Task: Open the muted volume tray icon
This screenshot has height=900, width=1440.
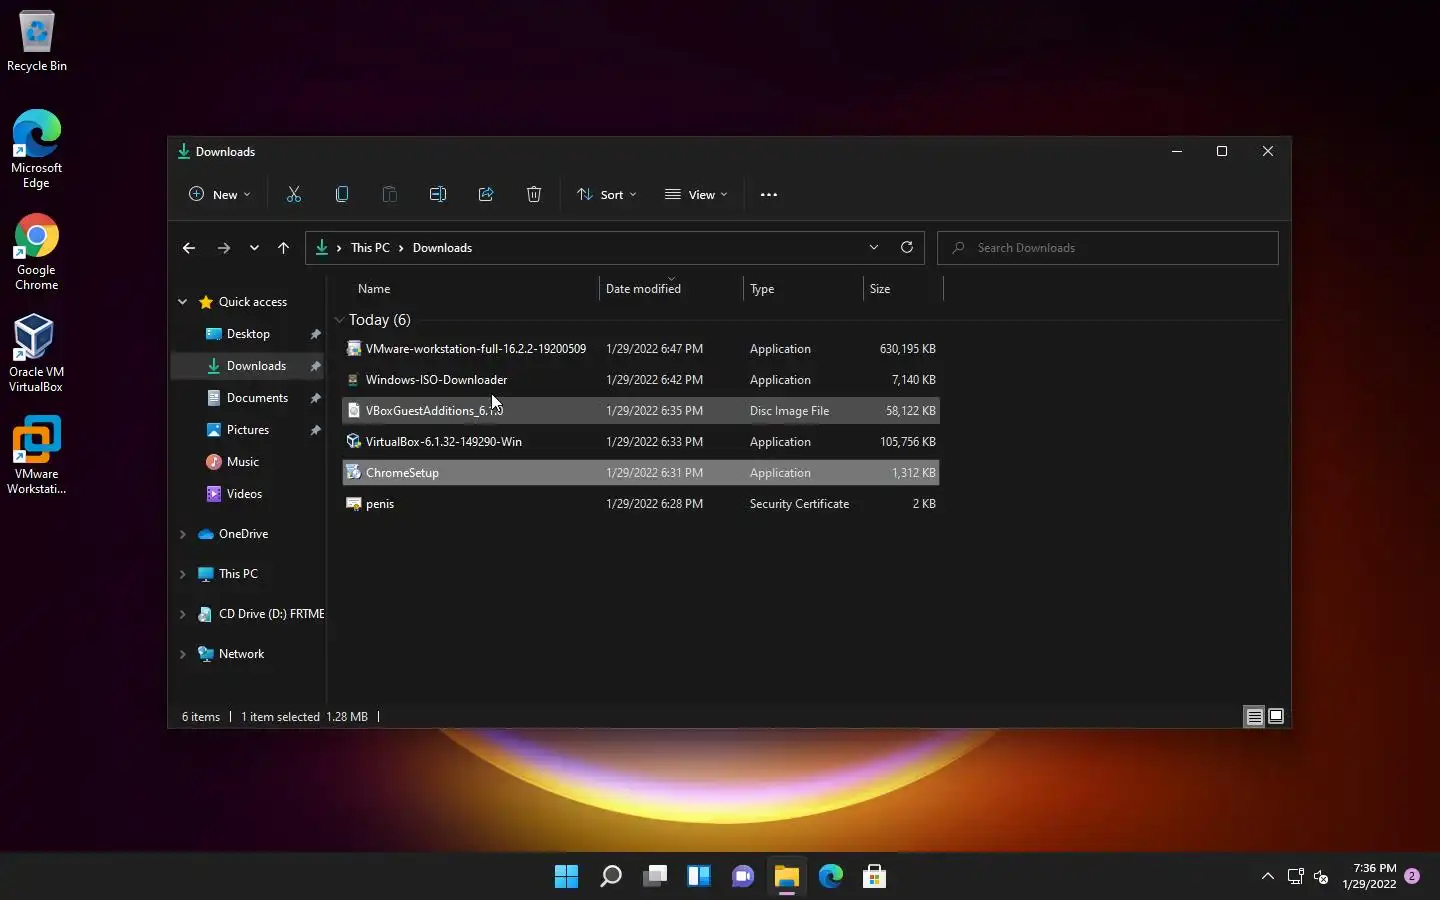Action: (1321, 877)
